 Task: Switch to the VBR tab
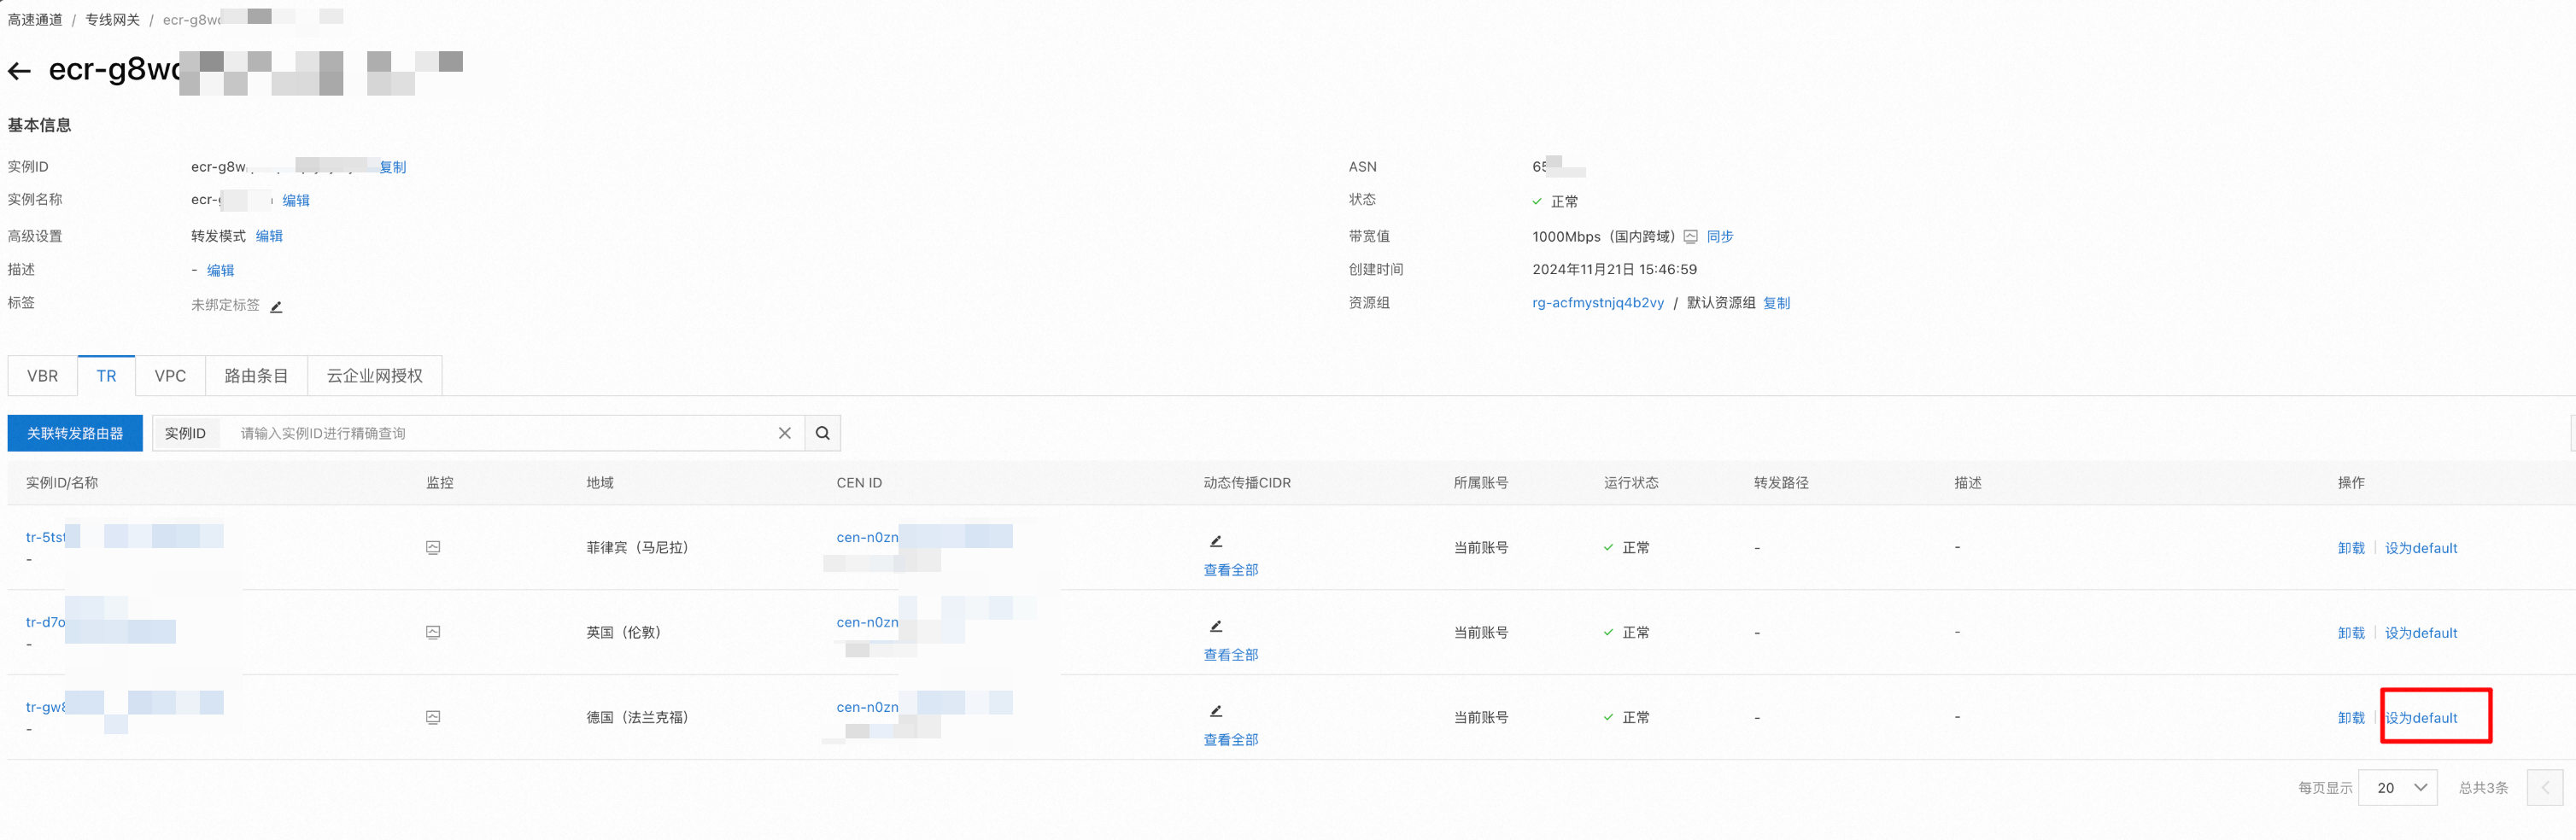click(x=42, y=376)
